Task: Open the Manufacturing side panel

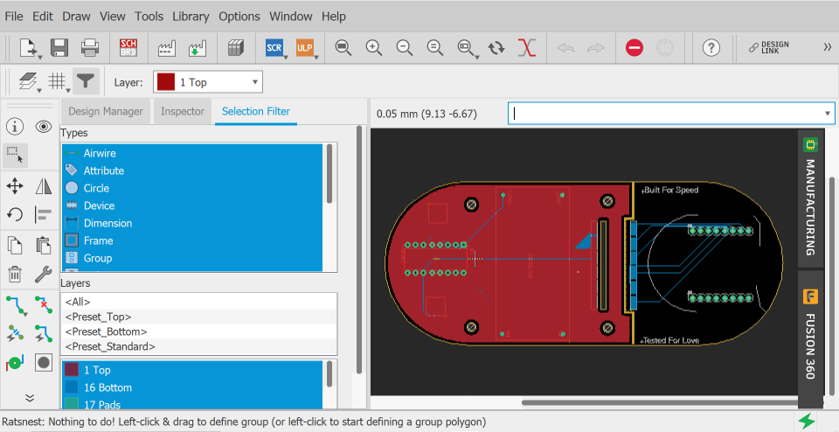Action: pos(810,198)
